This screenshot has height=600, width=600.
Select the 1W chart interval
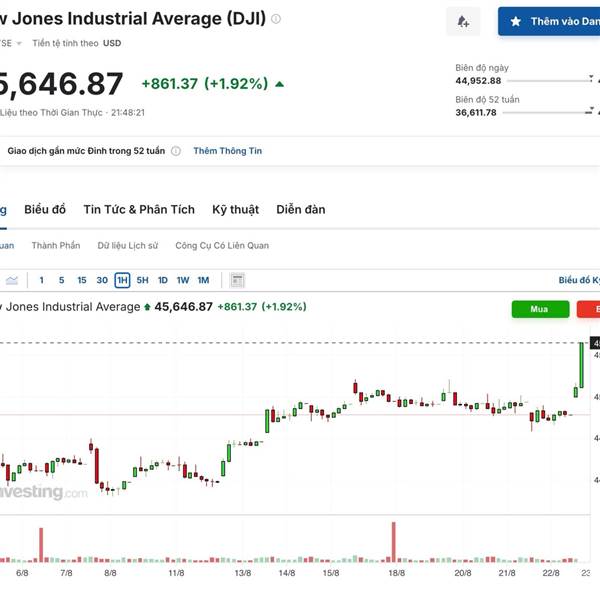pos(183,280)
